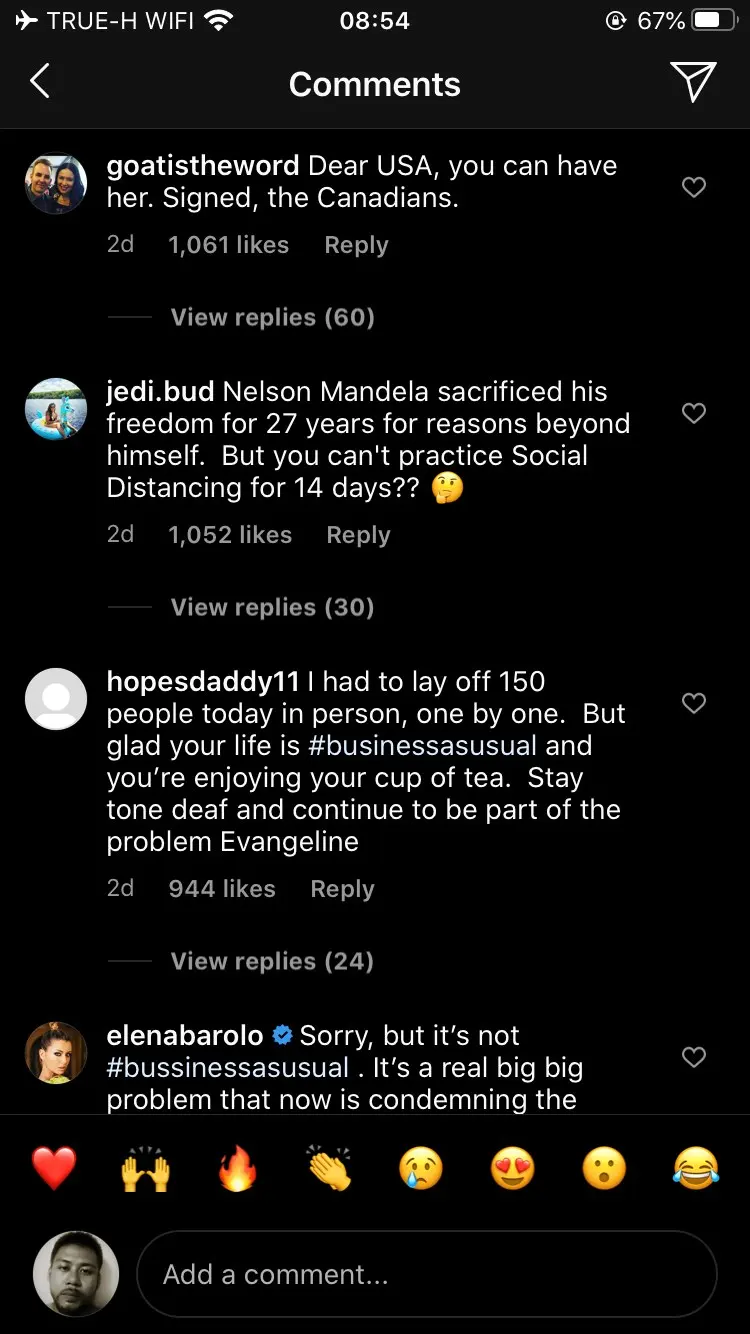This screenshot has height=1334, width=750.
Task: Open the share paper plane icon
Action: click(693, 82)
